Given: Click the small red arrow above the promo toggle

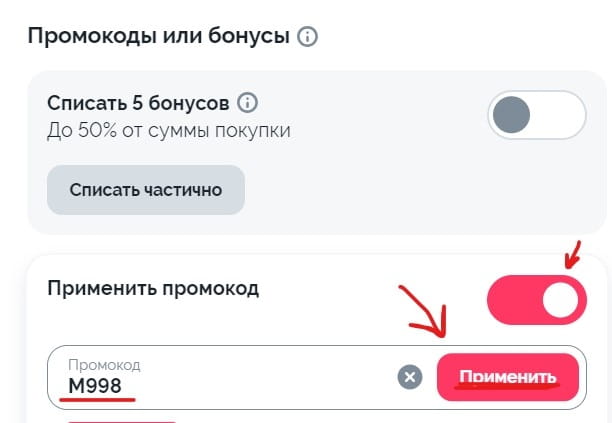Looking at the screenshot, I should pos(573,255).
